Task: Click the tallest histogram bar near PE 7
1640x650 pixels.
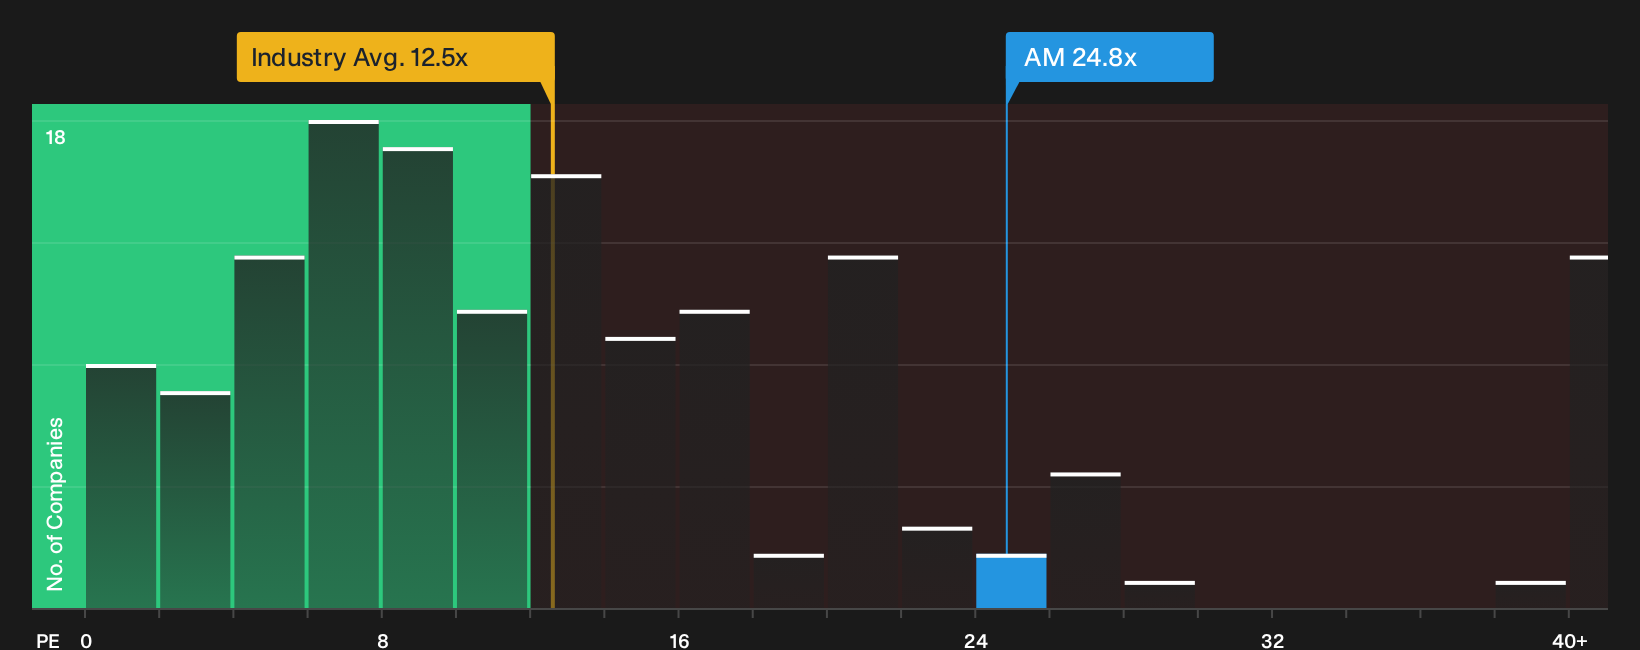Action: (344, 364)
